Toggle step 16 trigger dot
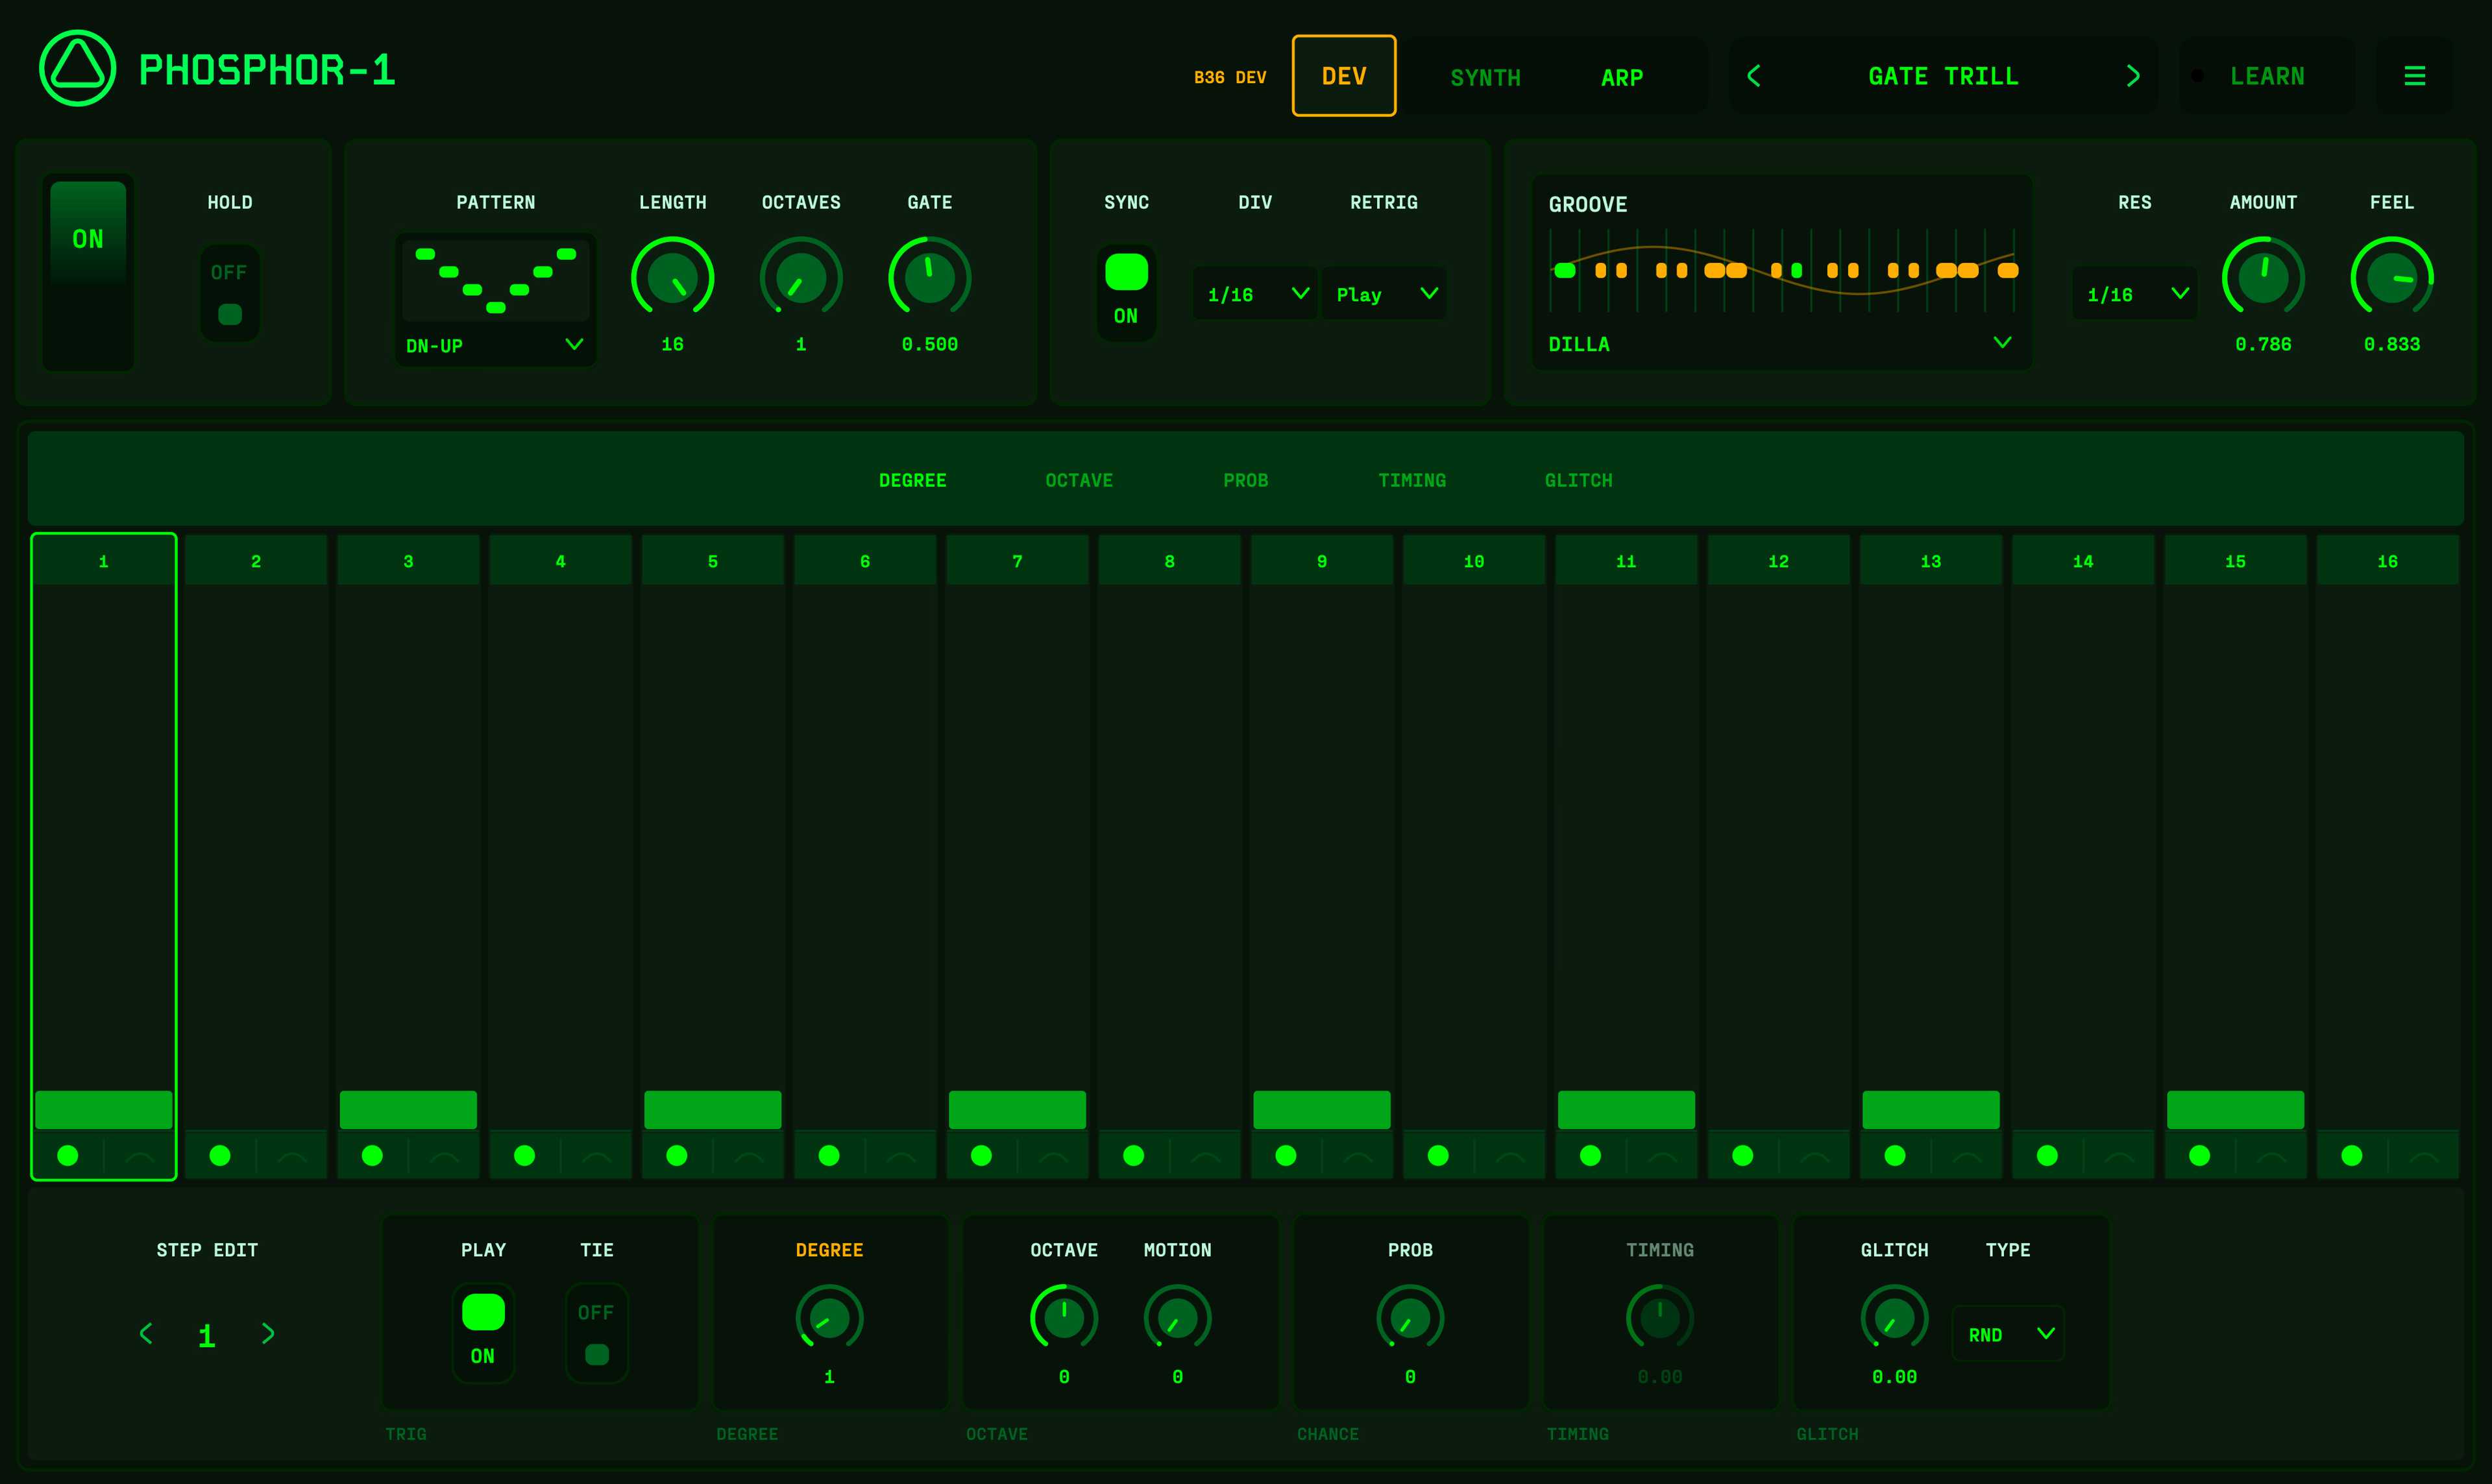The image size is (2492, 1484). click(2352, 1155)
